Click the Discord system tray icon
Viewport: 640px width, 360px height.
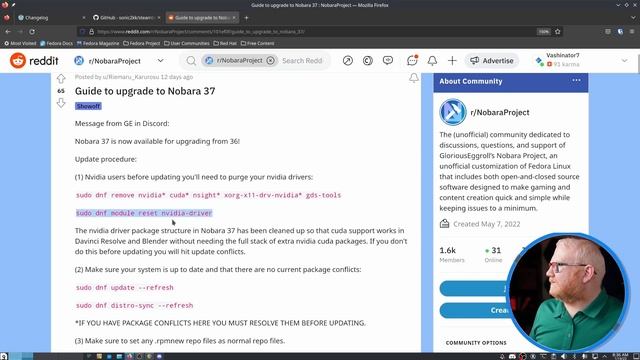pos(512,356)
